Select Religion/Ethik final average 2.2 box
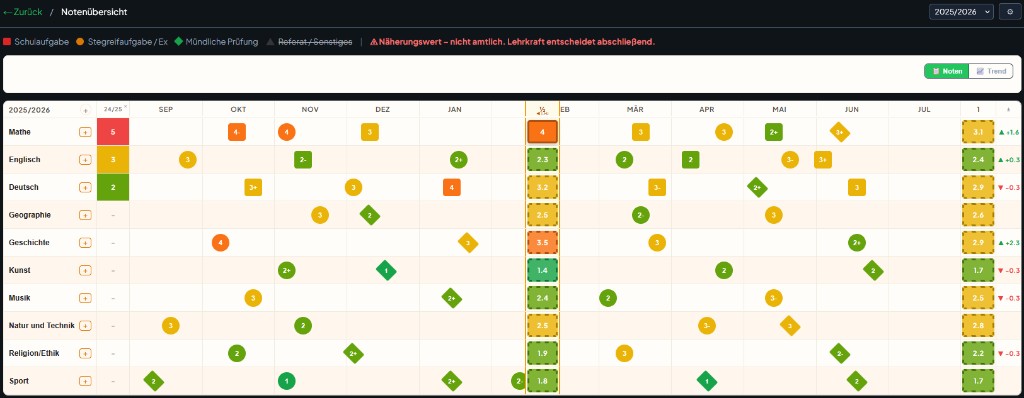Viewport: 1024px width, 398px height. coord(978,354)
